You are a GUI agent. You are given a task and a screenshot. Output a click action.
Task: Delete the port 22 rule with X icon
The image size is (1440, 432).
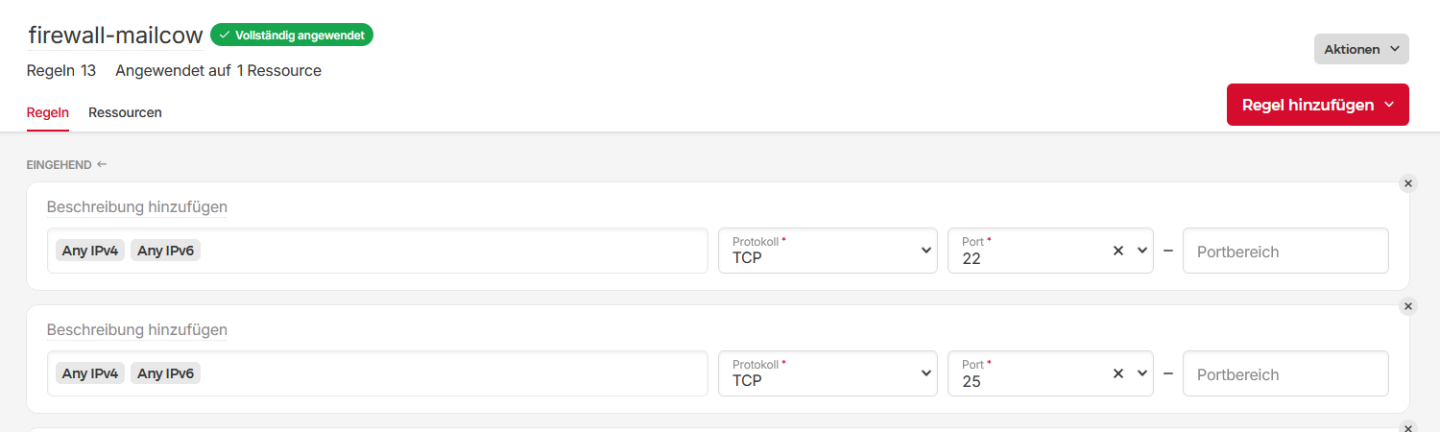(1408, 183)
